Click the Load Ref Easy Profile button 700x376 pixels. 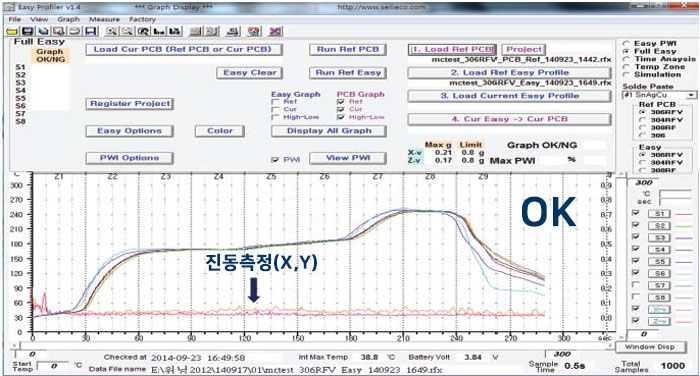point(509,73)
